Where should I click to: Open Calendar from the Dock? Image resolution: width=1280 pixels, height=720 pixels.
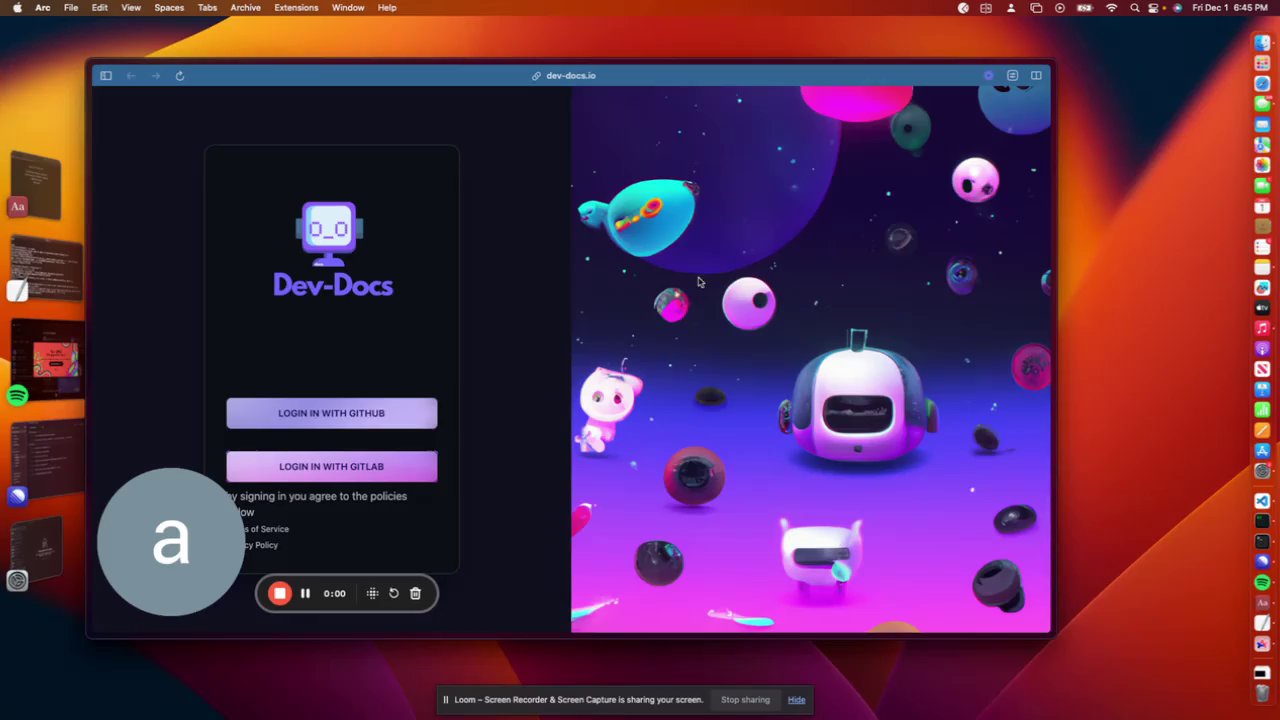1262,206
